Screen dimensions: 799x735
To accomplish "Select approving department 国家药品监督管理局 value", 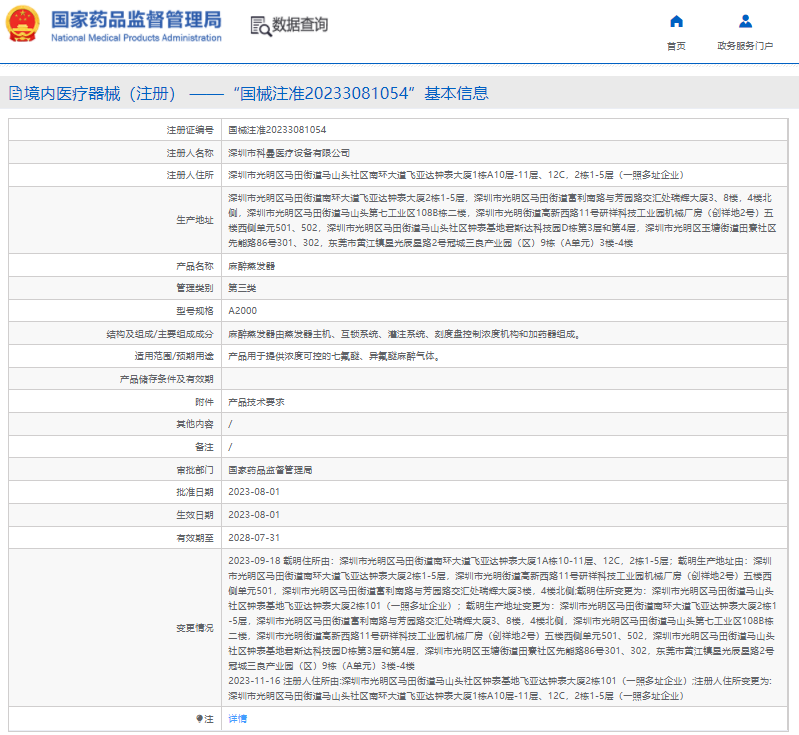I will click(270, 469).
